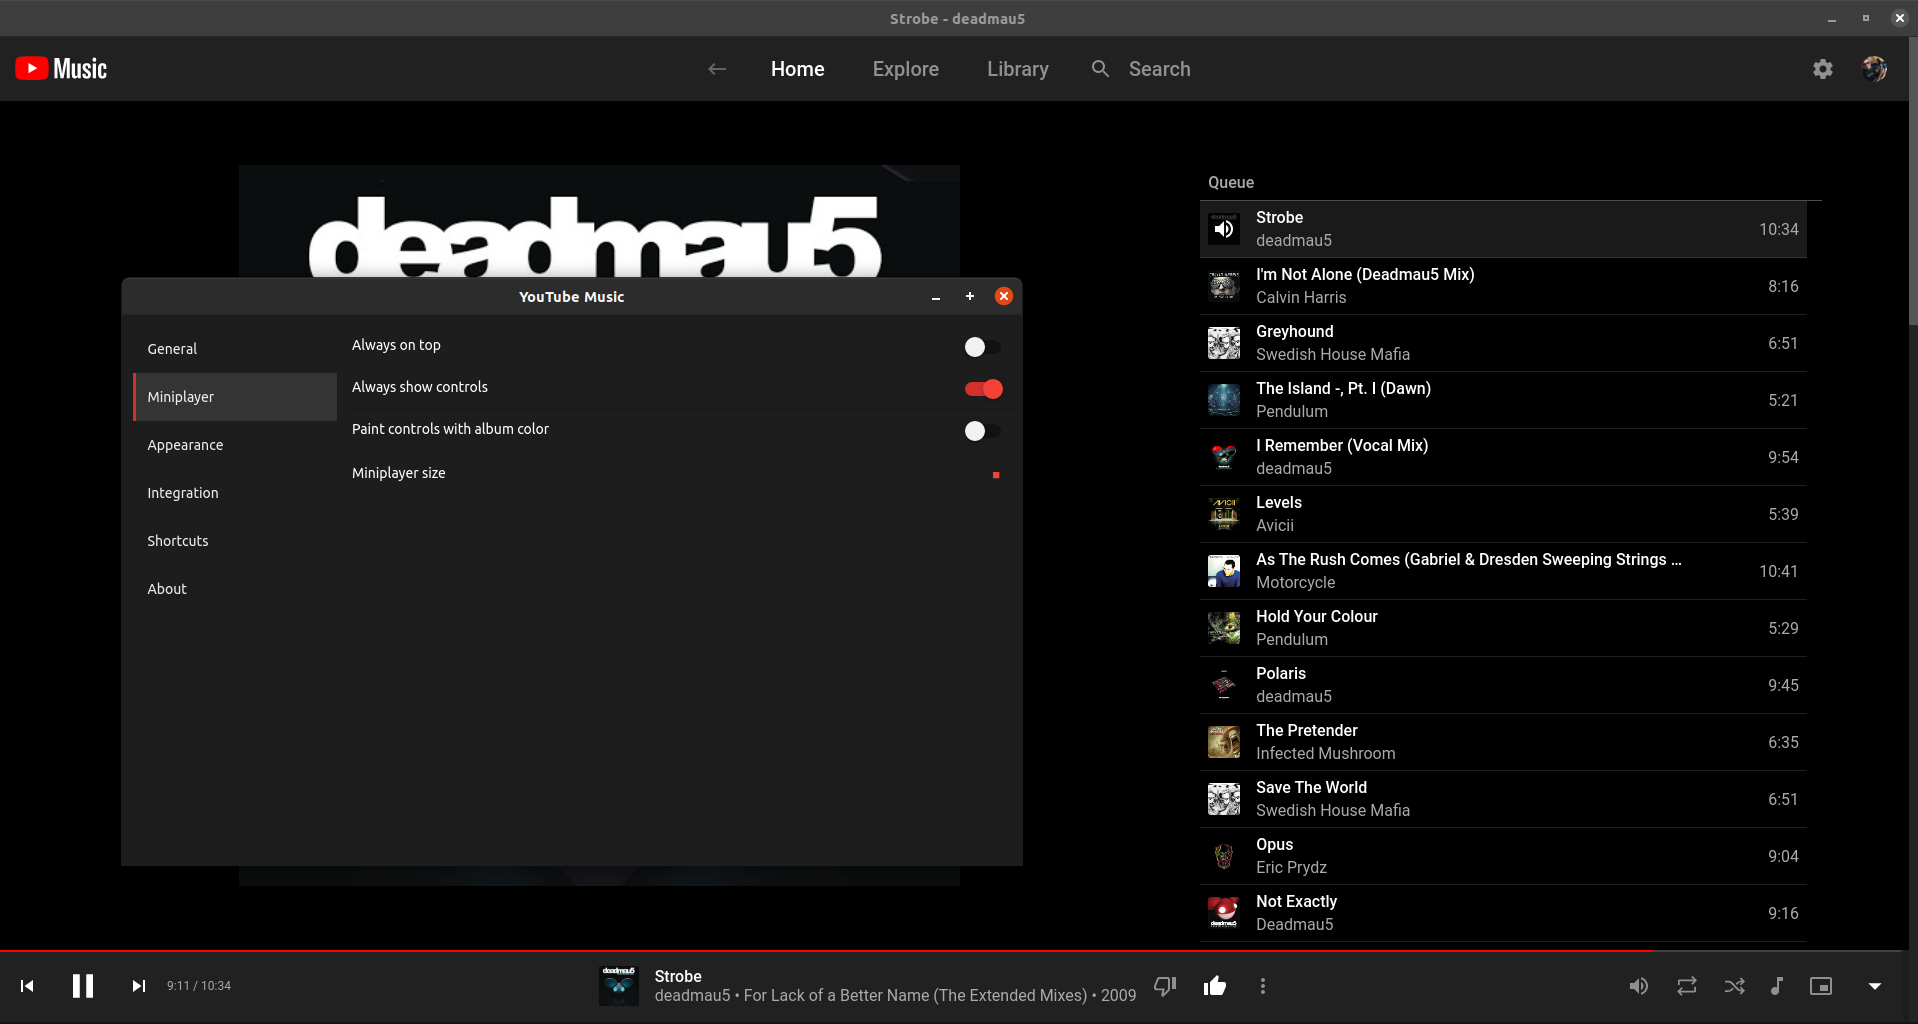Click The Island album thumbnail
Screen dimensions: 1918x1024
1224,400
